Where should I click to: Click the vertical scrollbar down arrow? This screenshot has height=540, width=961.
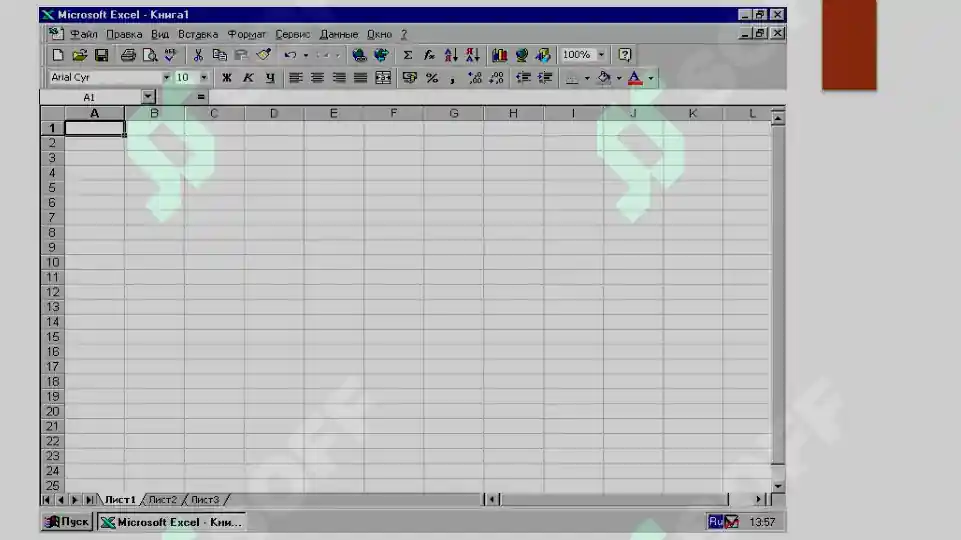[x=778, y=486]
